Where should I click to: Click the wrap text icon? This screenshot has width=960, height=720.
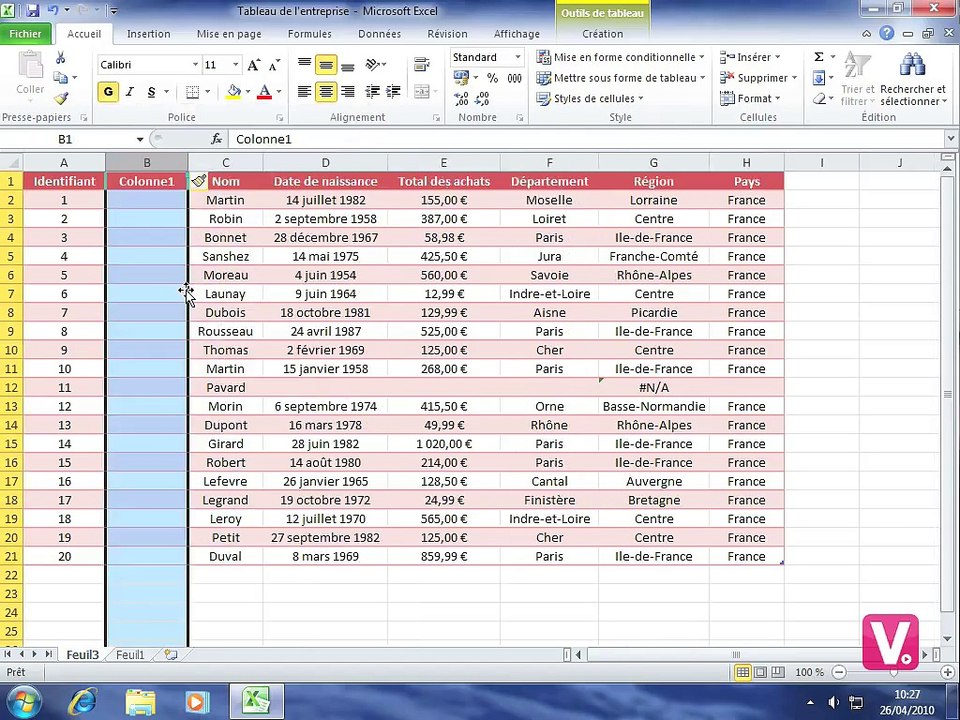422,64
